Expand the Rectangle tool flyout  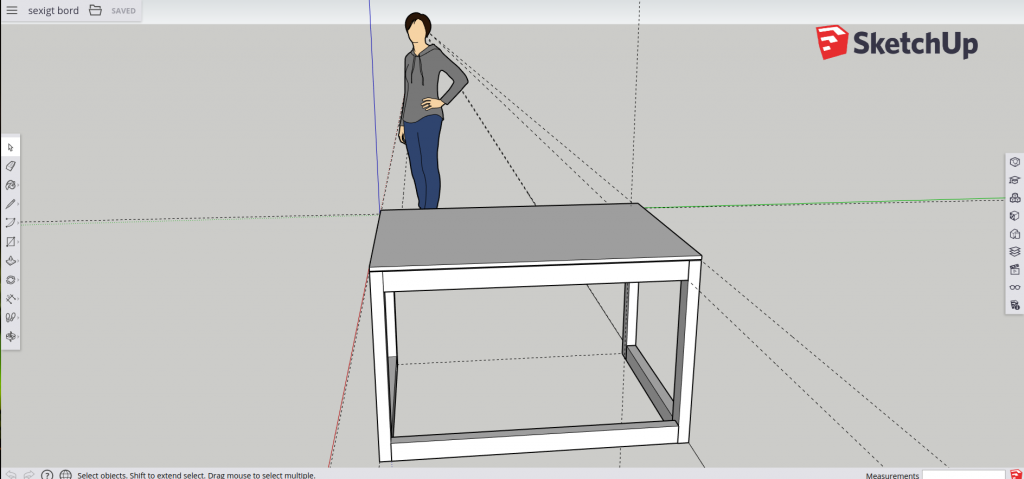pos(18,242)
